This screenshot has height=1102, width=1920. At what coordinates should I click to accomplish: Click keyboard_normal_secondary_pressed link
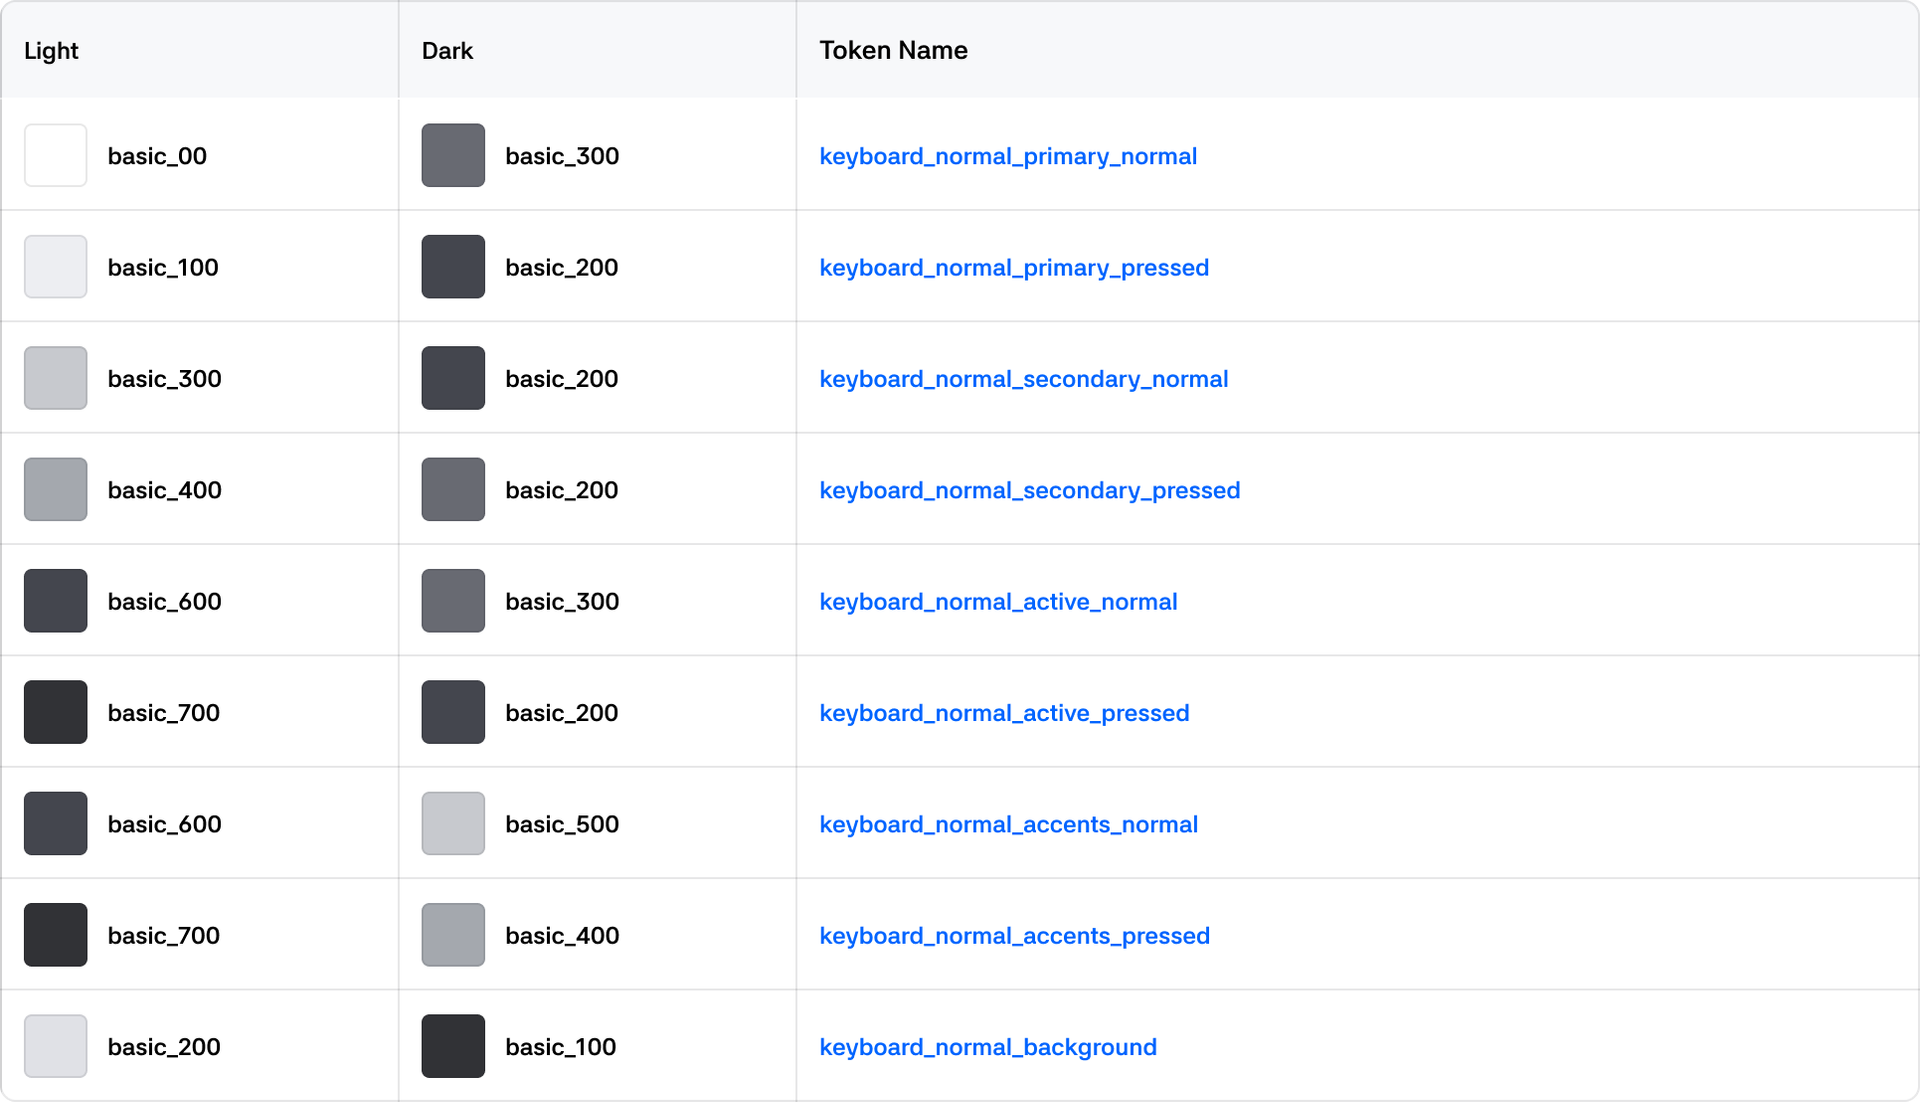1029,490
